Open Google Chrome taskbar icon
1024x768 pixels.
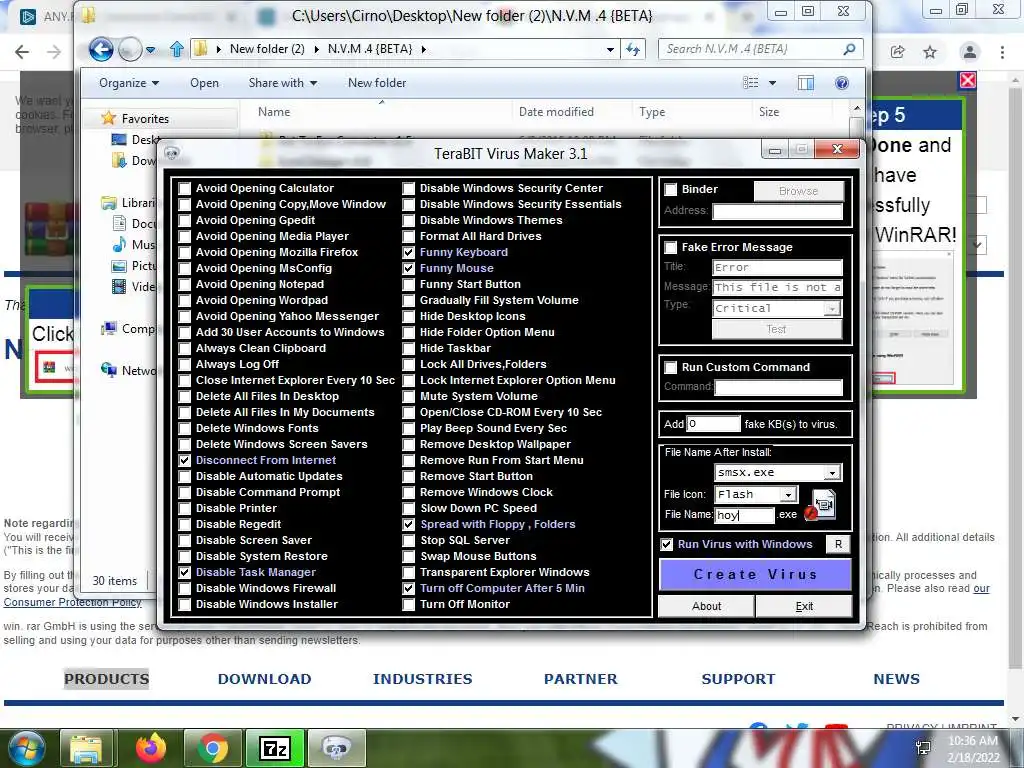click(x=213, y=748)
